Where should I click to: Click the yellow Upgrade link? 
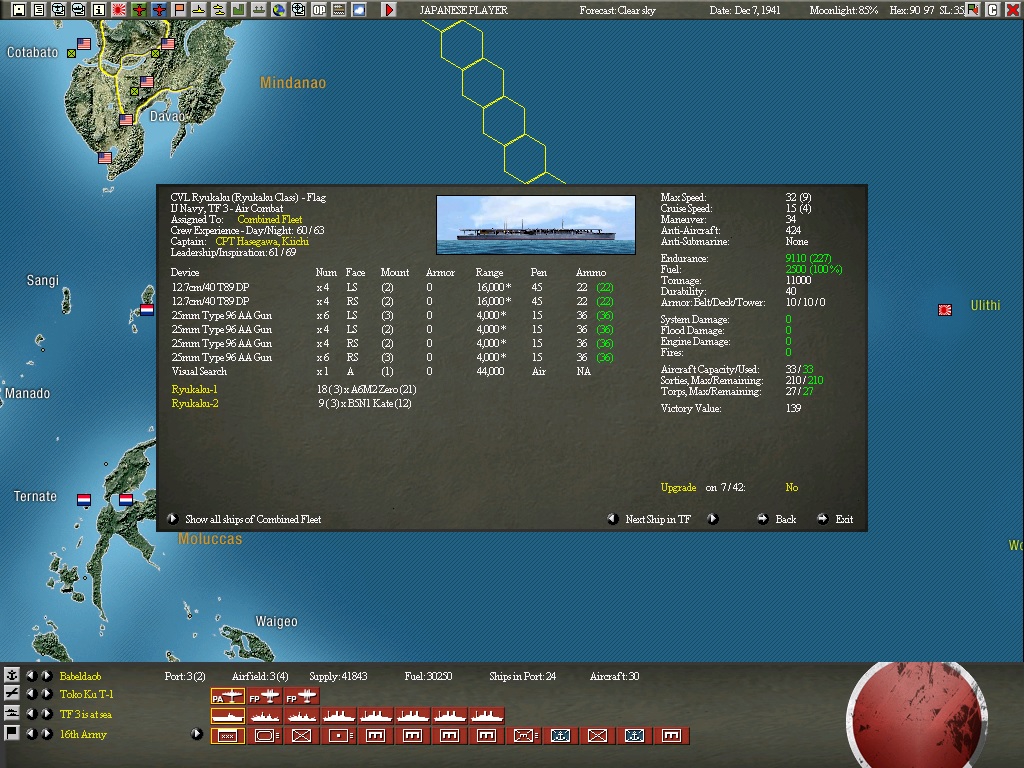(x=678, y=487)
